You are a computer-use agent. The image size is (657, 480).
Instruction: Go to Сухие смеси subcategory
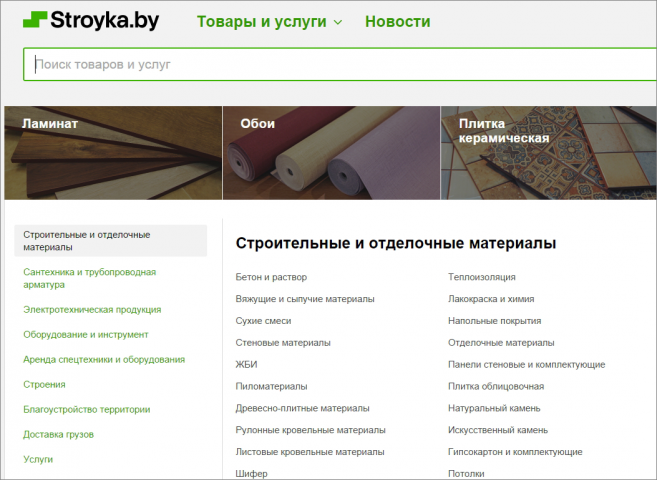pyautogui.click(x=263, y=321)
